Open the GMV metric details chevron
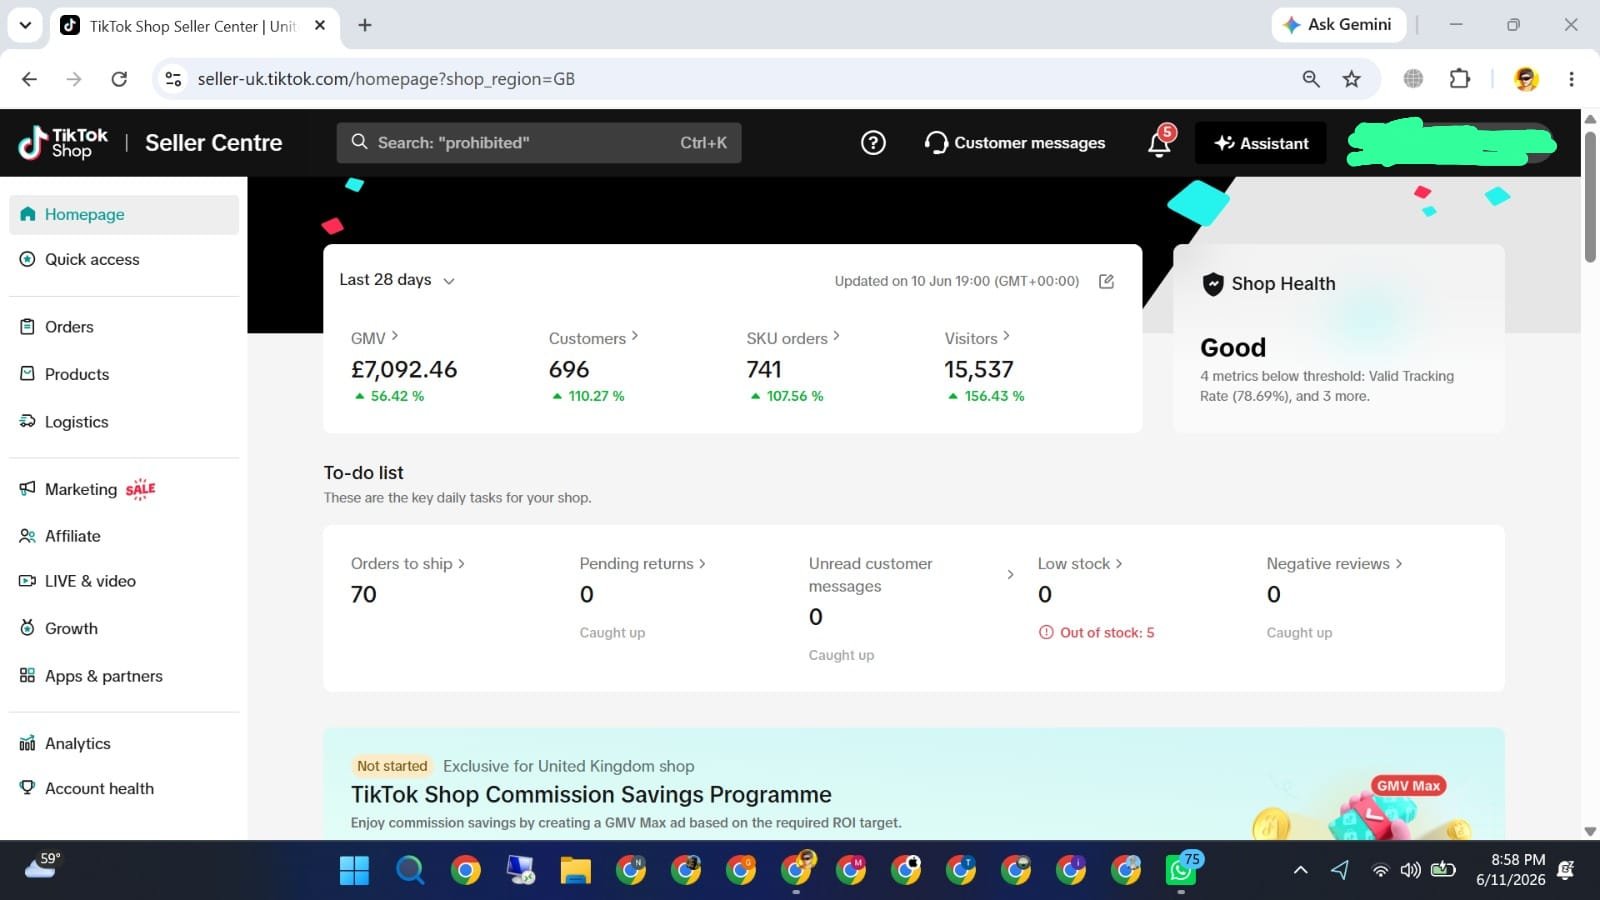Viewport: 1600px width, 900px height. (x=395, y=336)
